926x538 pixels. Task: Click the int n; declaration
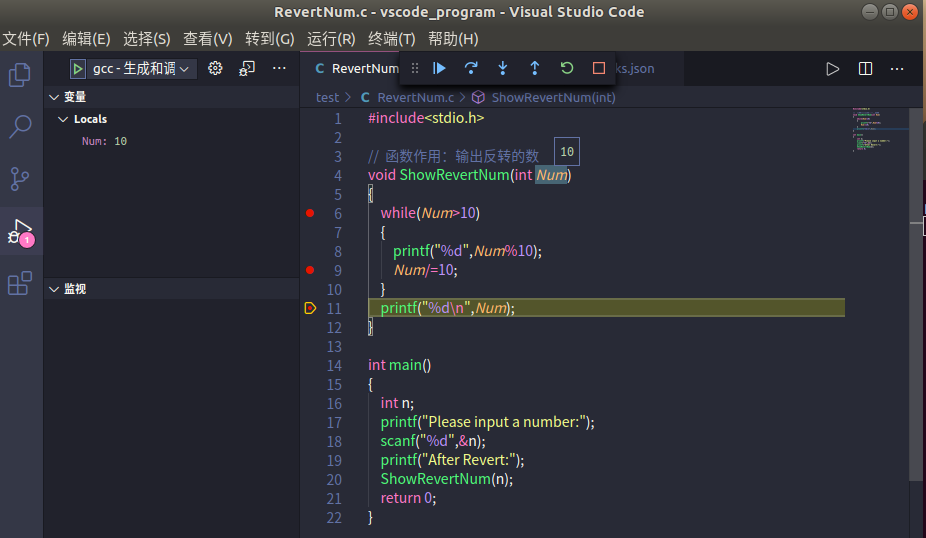397,403
